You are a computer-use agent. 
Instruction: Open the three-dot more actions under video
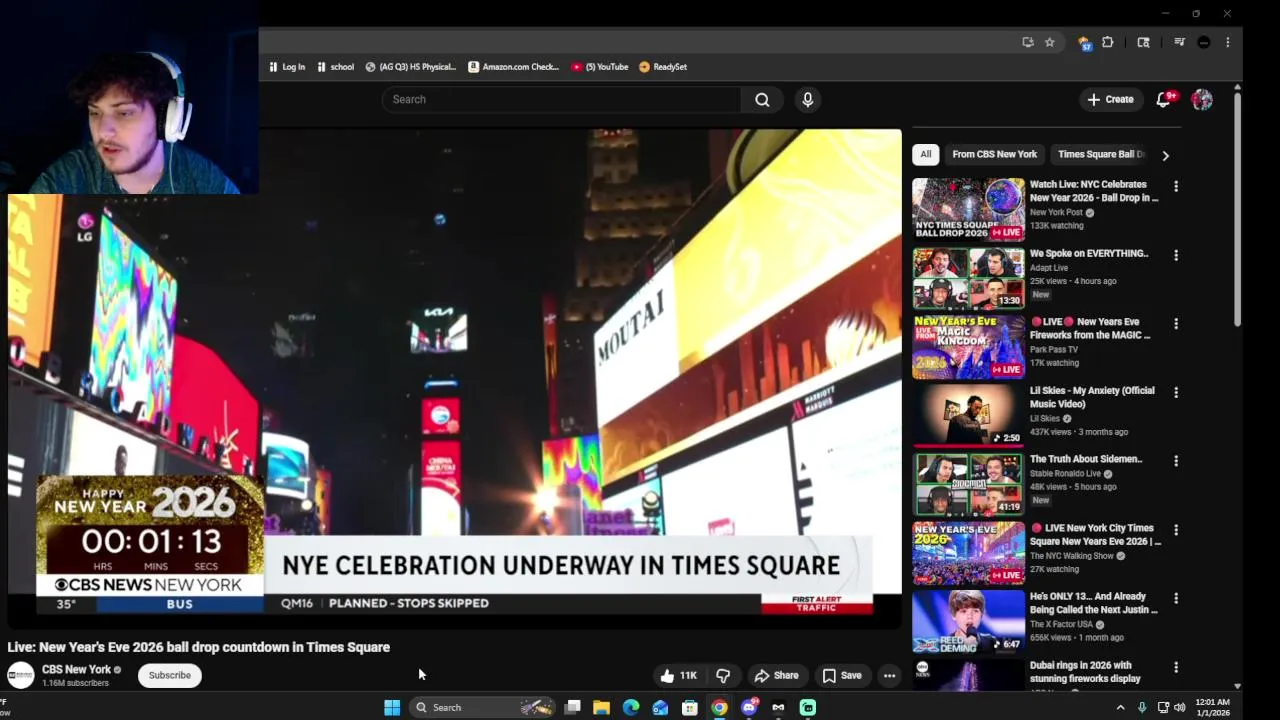(889, 676)
